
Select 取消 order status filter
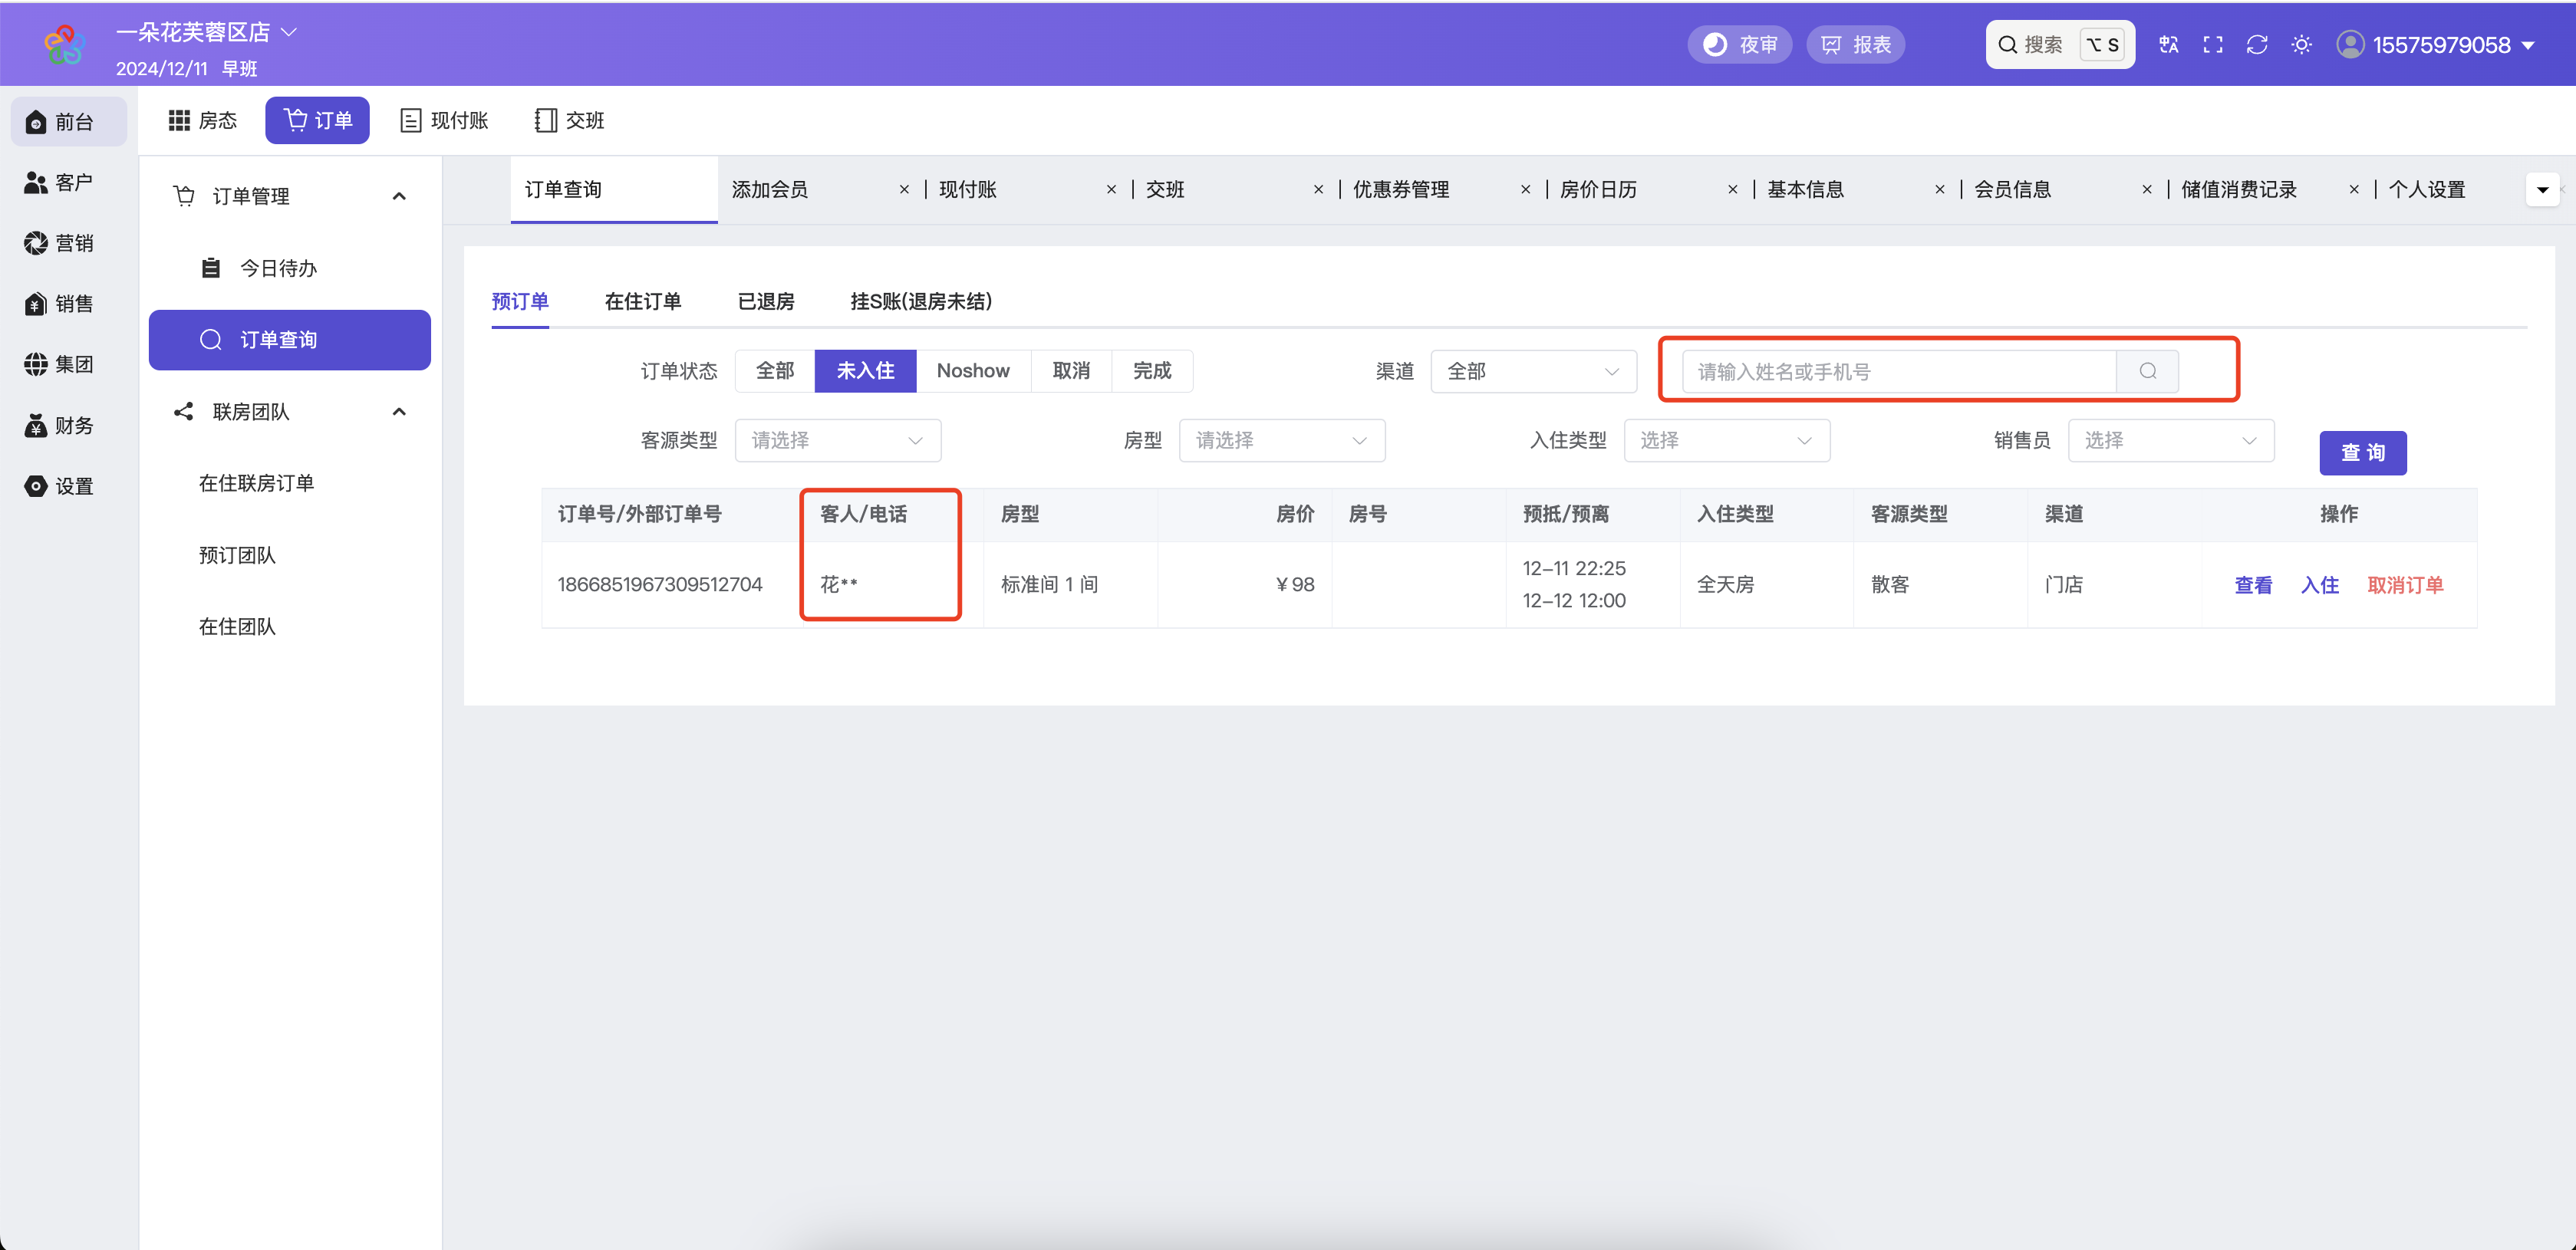coord(1071,371)
